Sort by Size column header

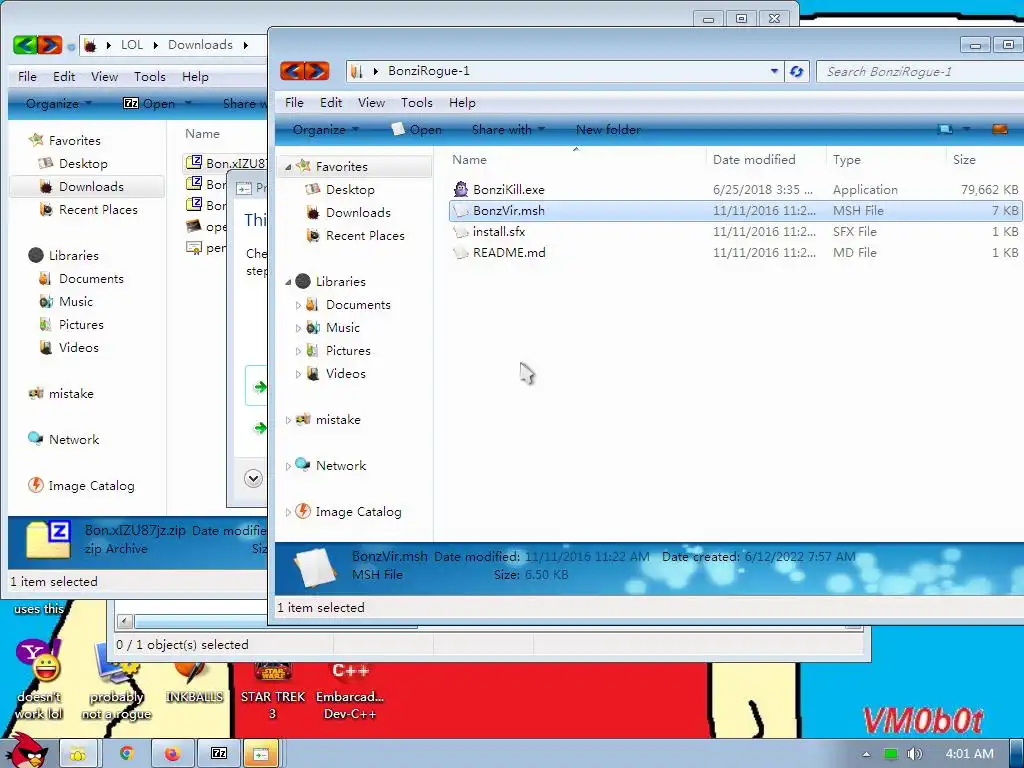[x=964, y=159]
